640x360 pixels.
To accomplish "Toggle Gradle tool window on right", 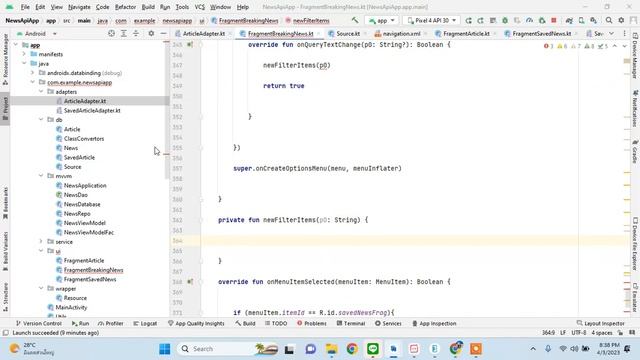I will [635, 151].
